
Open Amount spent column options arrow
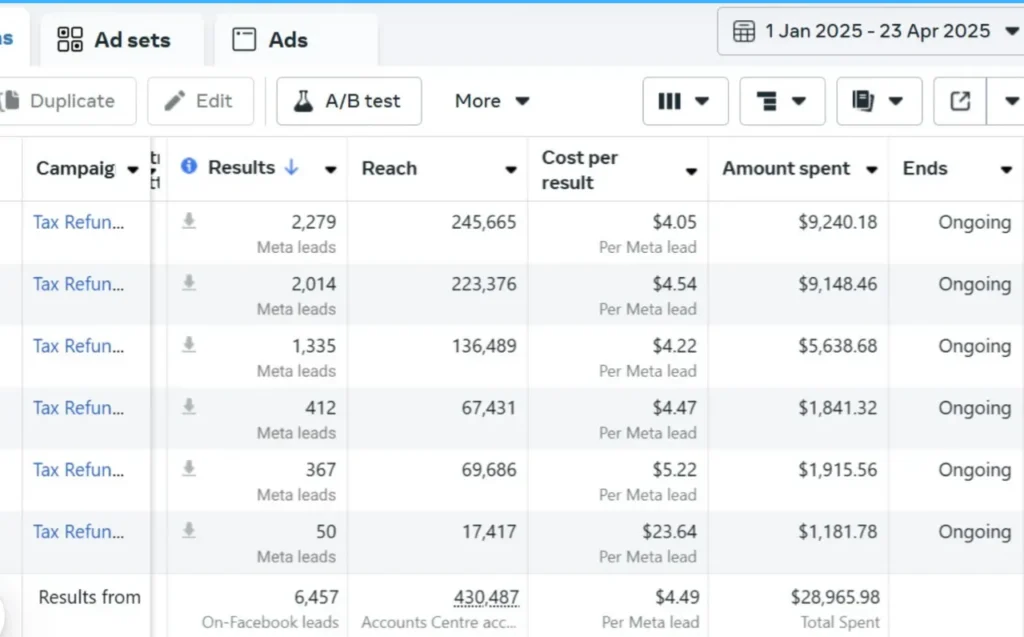pos(871,170)
